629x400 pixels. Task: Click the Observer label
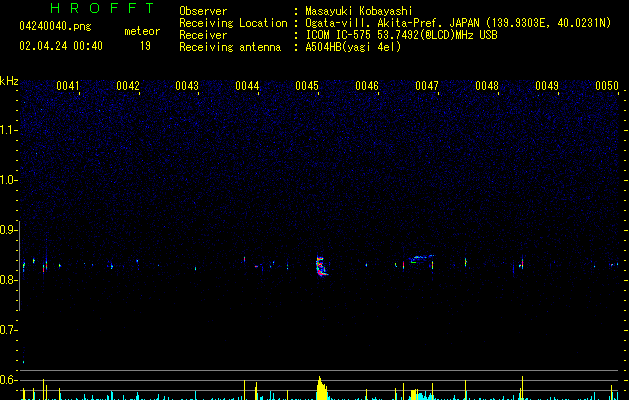(203, 11)
